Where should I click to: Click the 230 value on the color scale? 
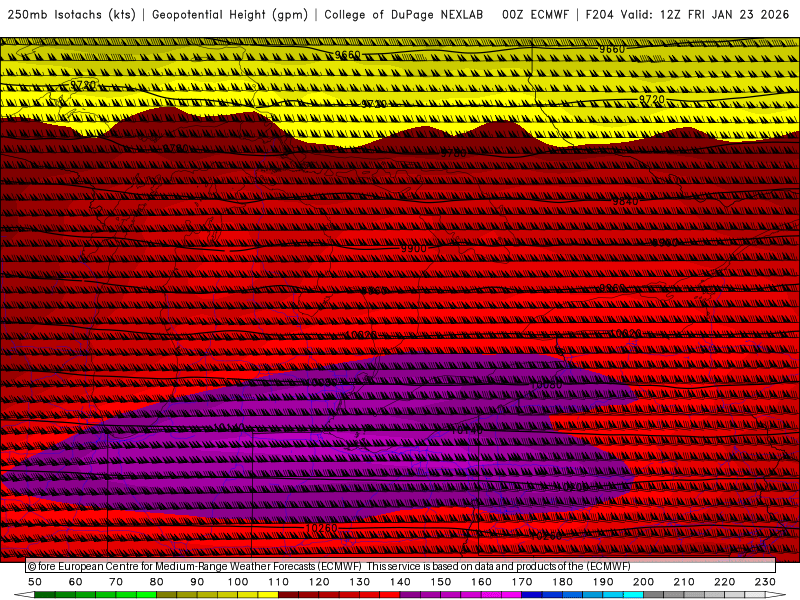coord(765,582)
